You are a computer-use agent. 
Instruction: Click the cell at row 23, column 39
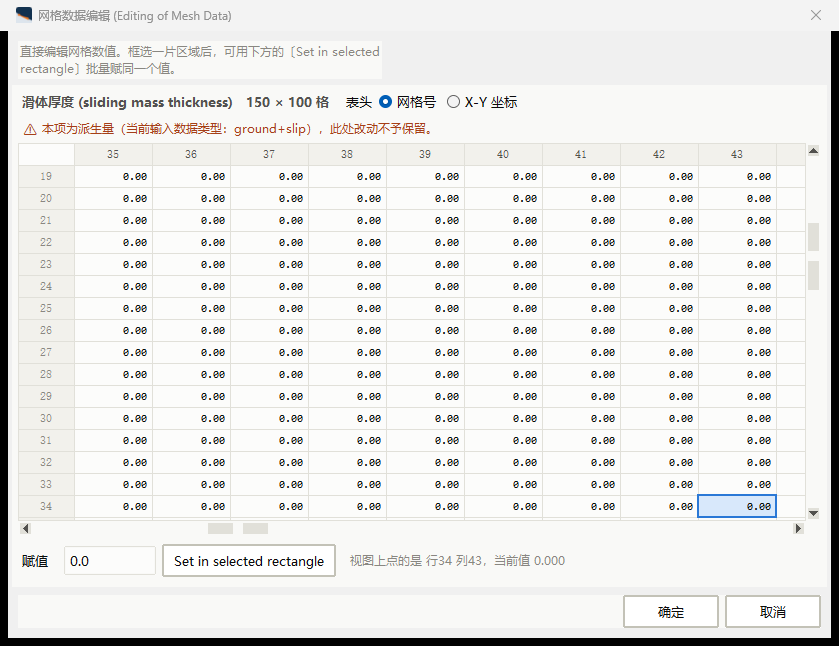click(x=425, y=264)
